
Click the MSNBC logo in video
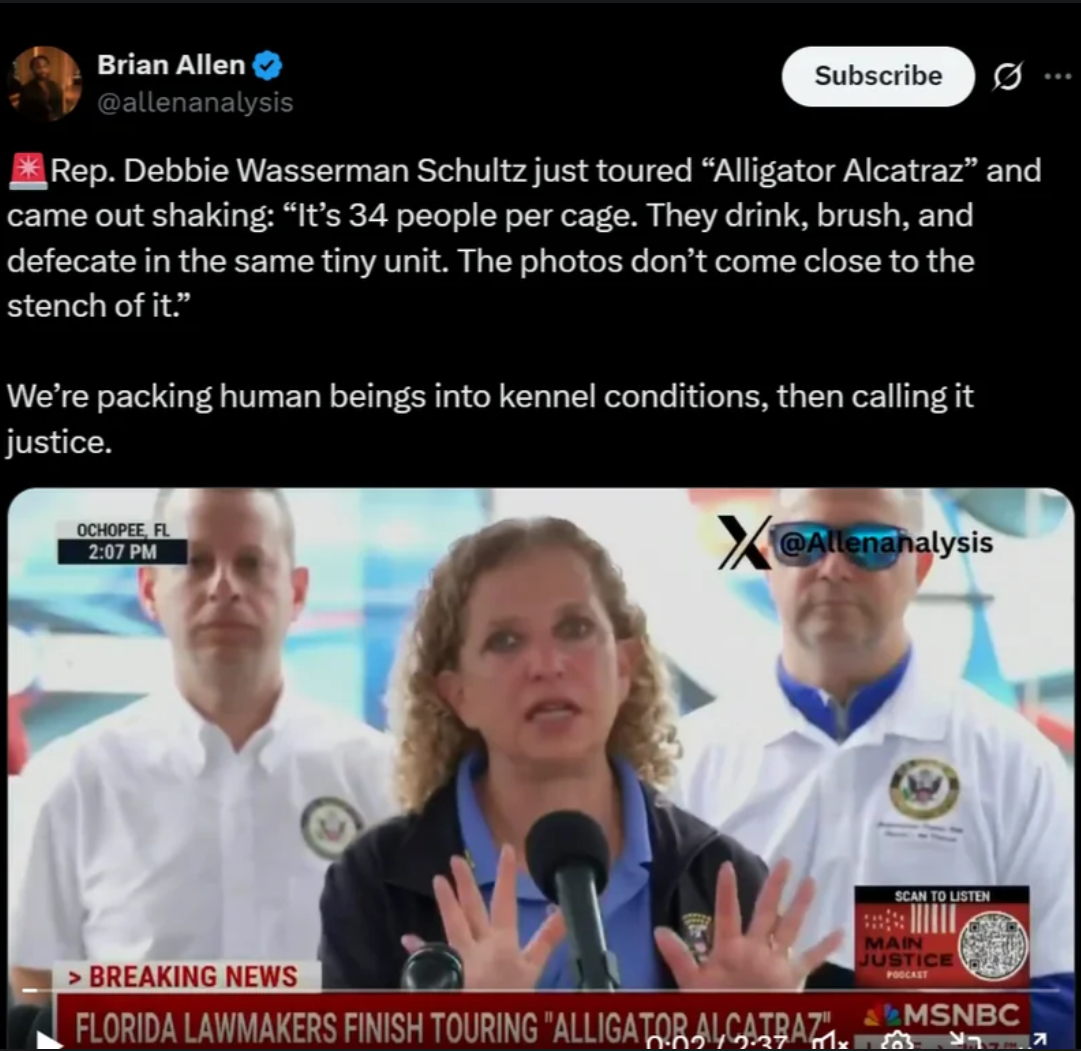tap(942, 1015)
